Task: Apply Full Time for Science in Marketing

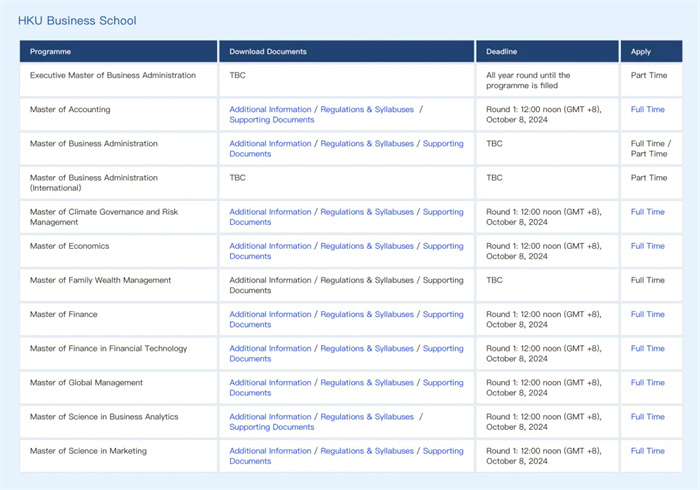Action: click(647, 451)
